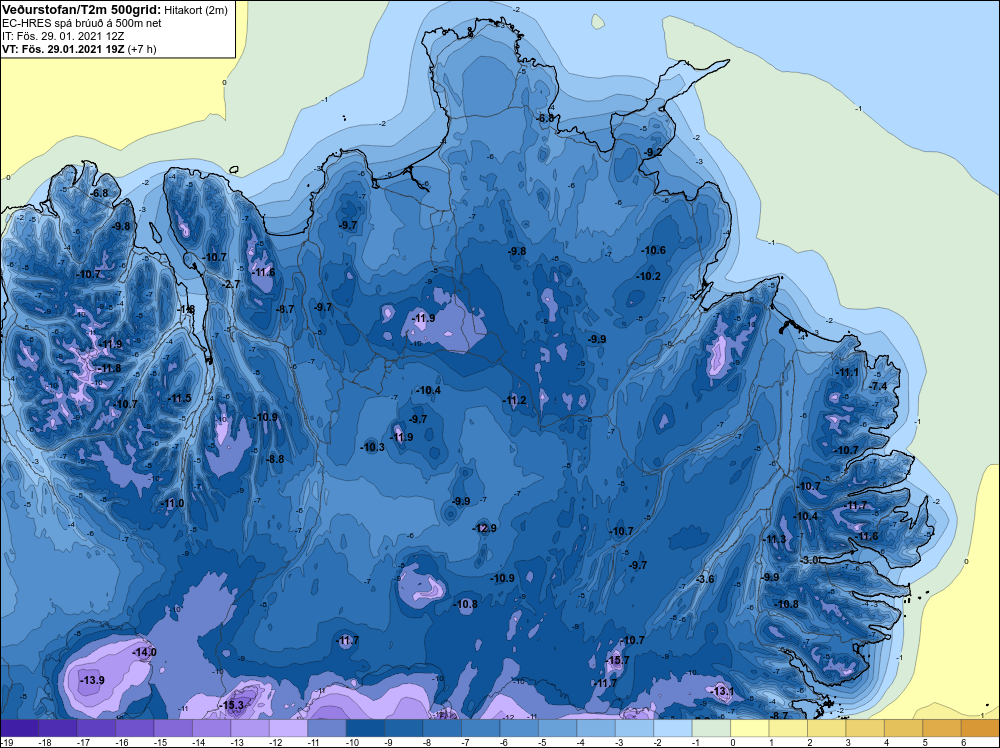Click the pale green legend swatch between -1 and 0
The width and height of the screenshot is (1000, 748).
[711, 728]
